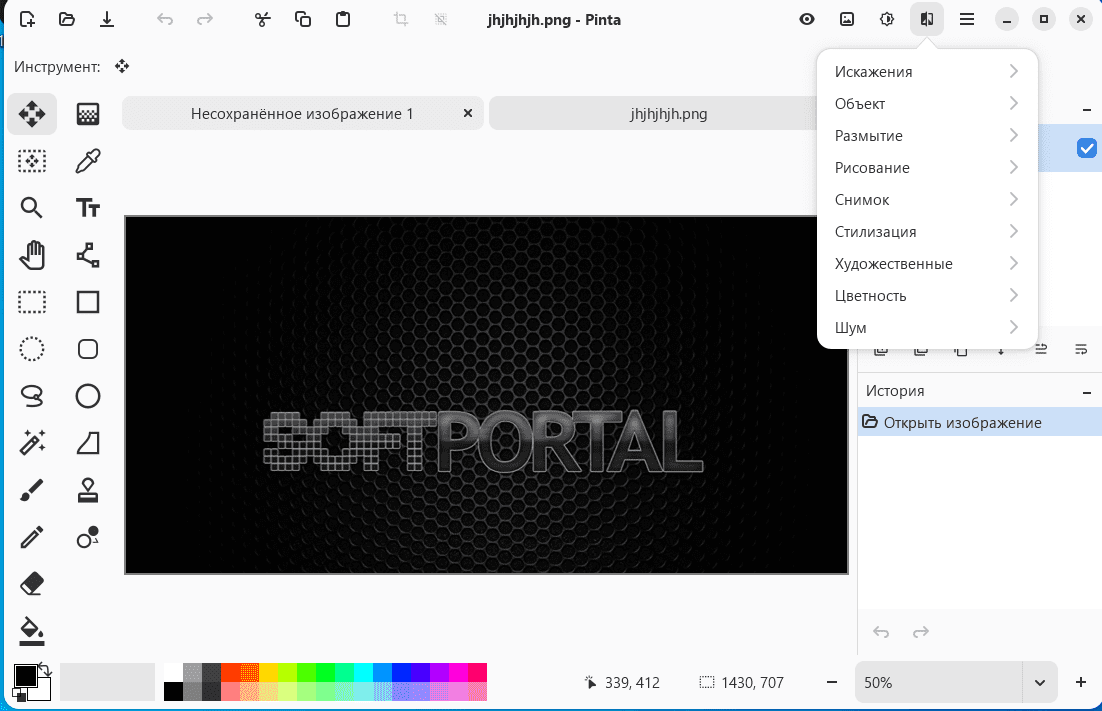1102x711 pixels.
Task: Select the Clone Stamp tool
Action: [x=88, y=490]
